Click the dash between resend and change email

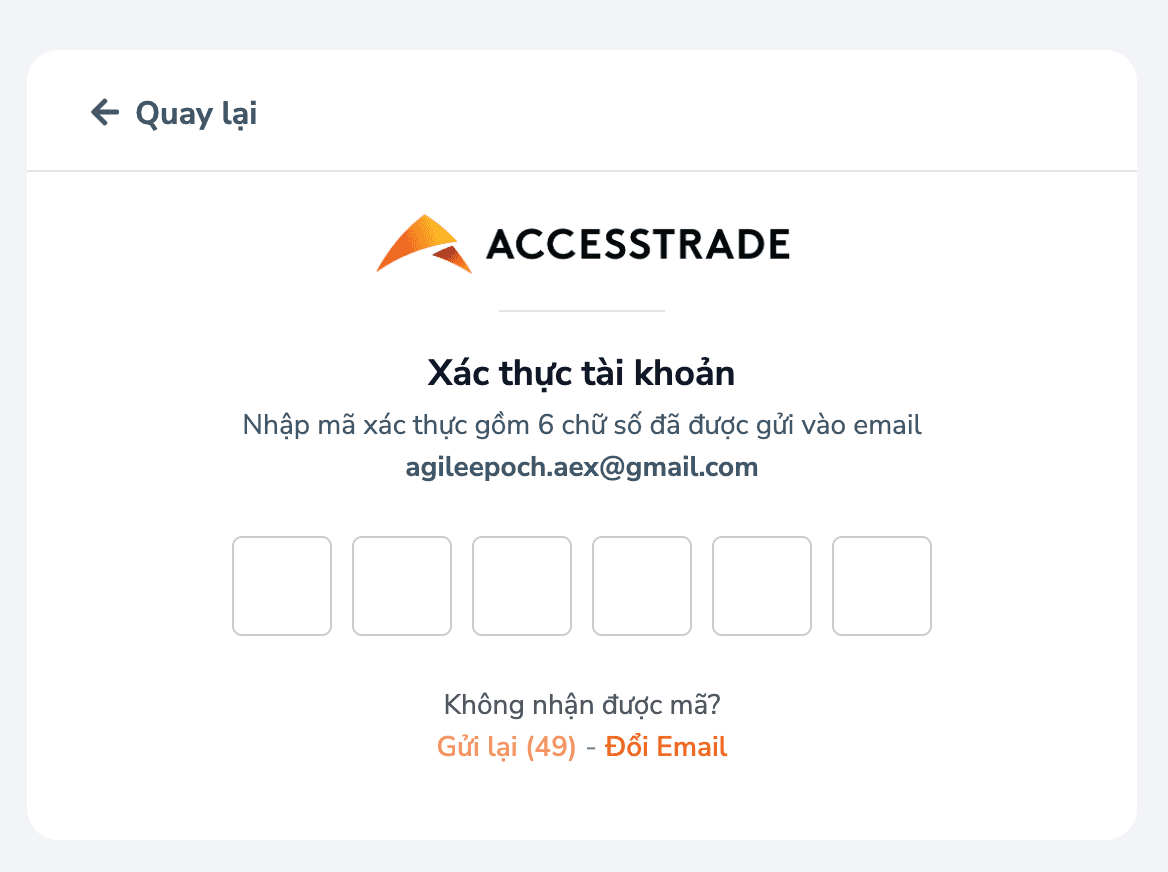pos(591,747)
